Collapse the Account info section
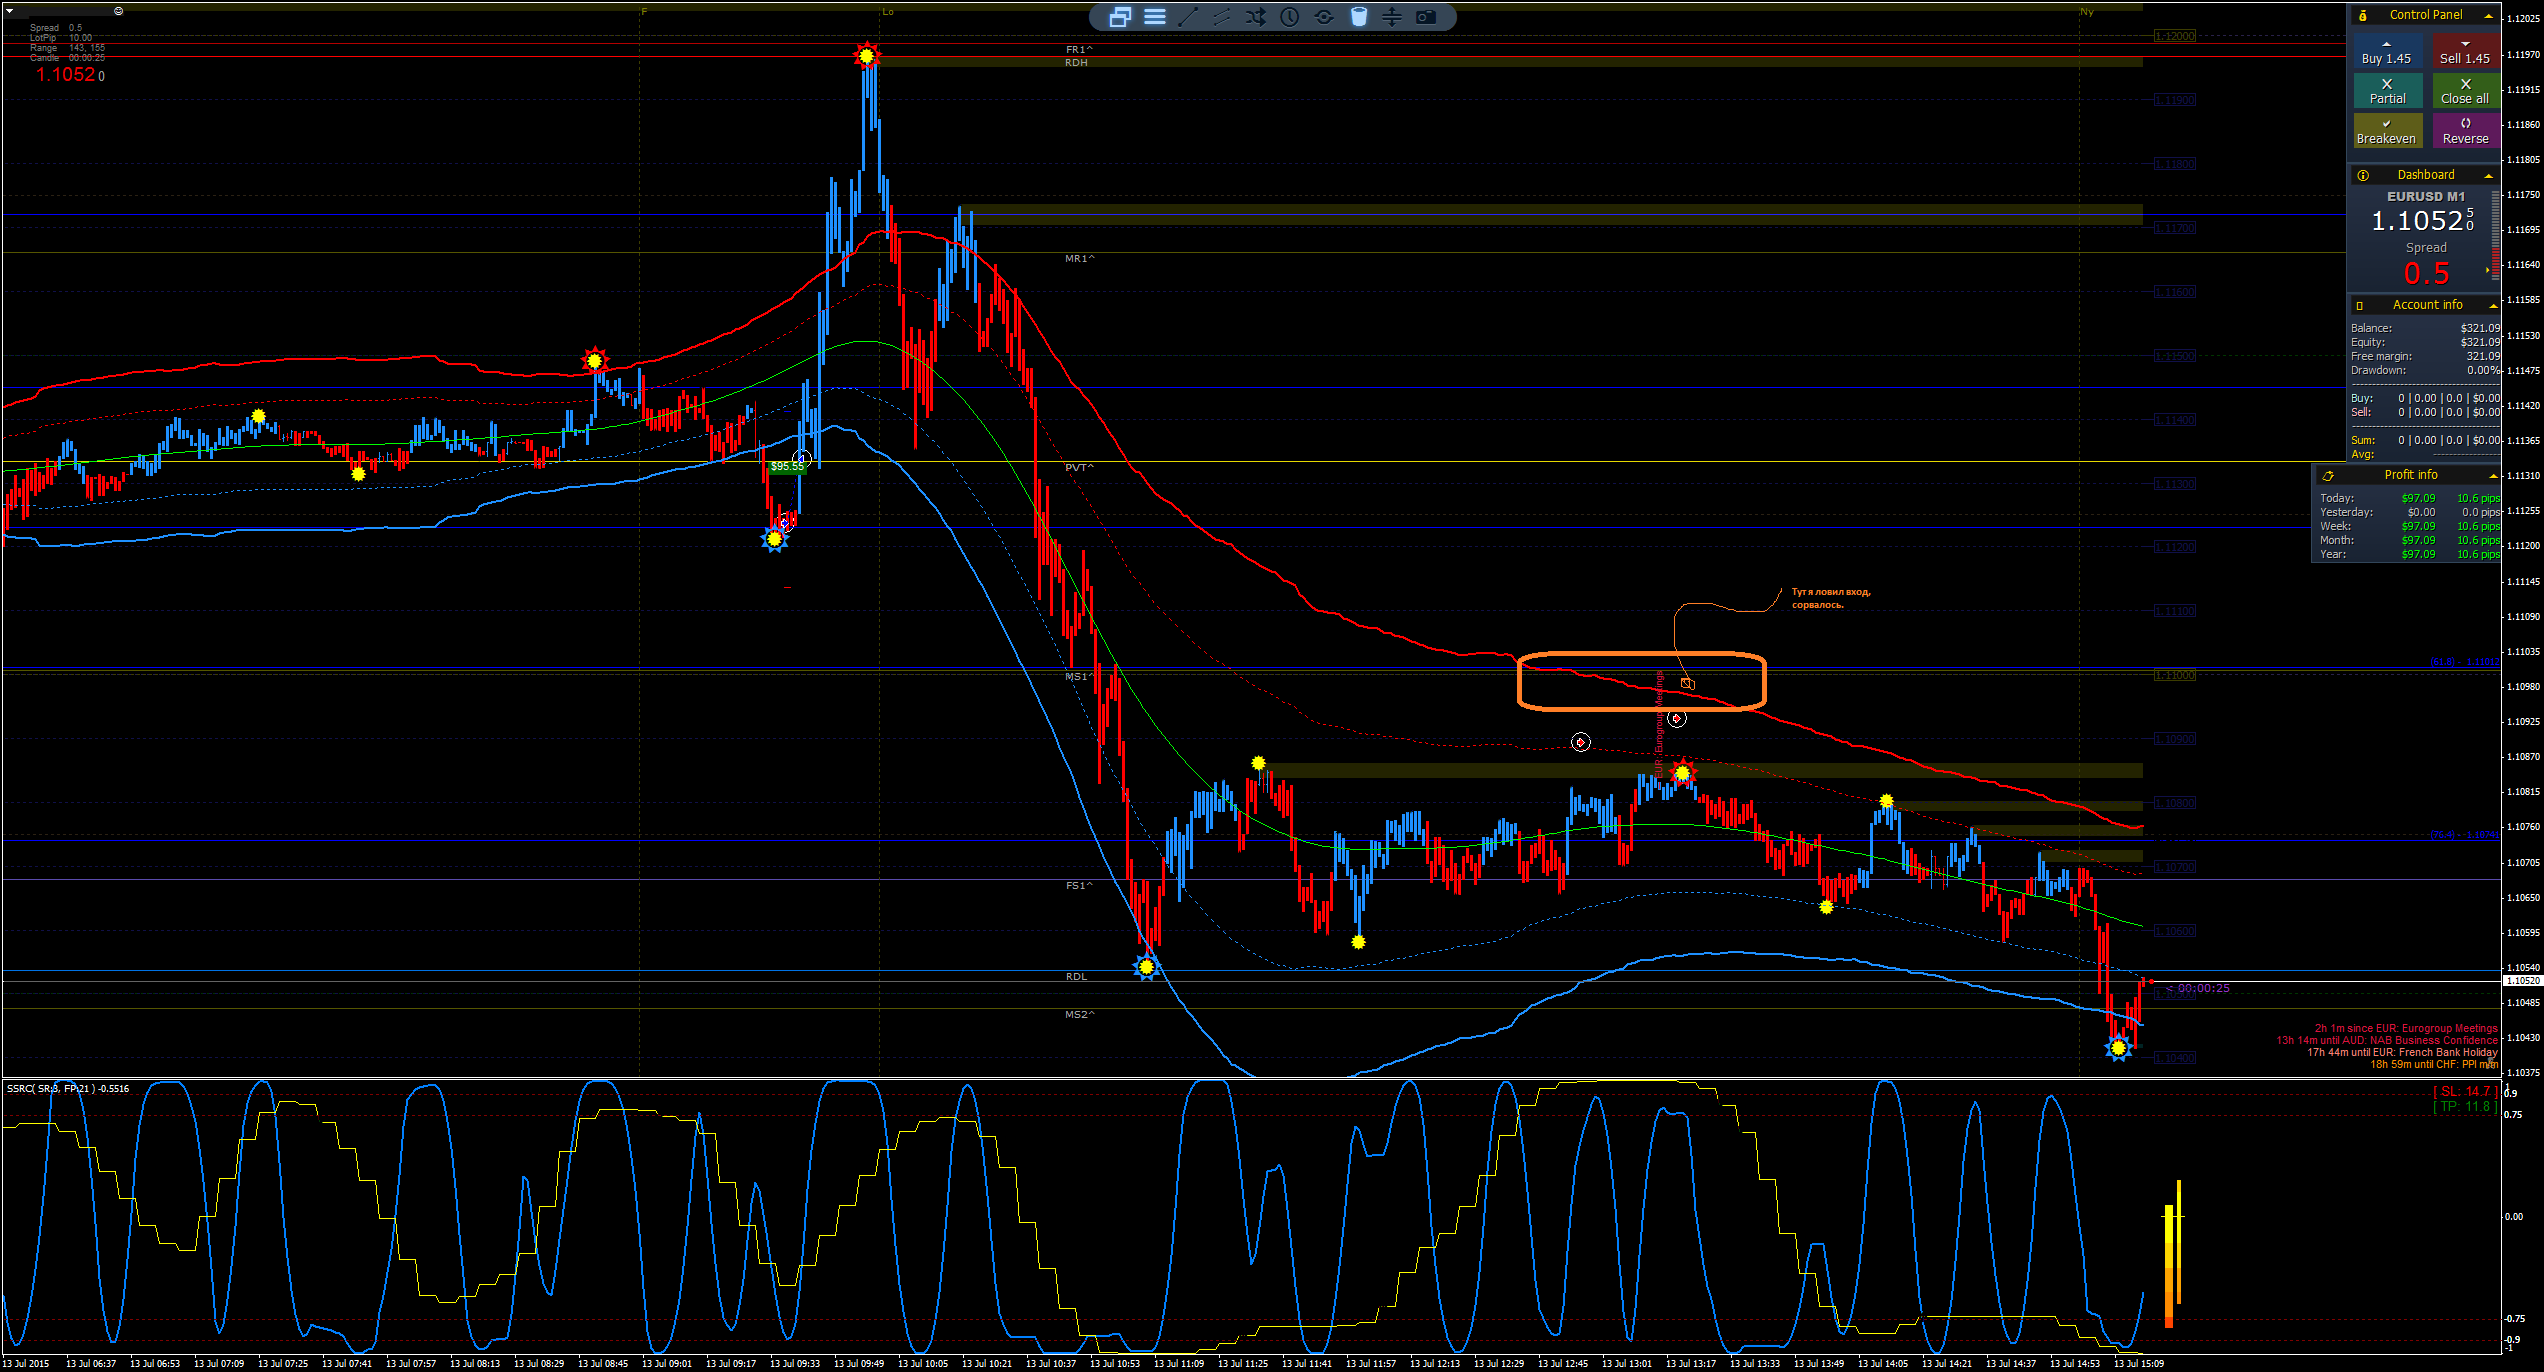Viewport: 2544px width, 1372px height. 2492,305
